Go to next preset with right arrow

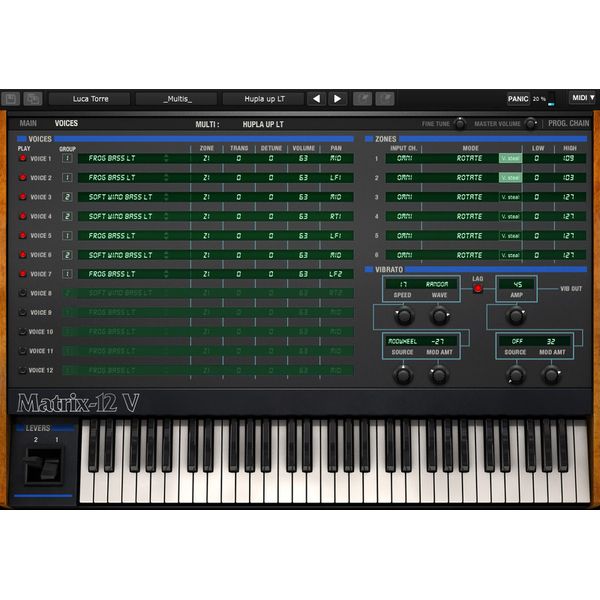(338, 99)
